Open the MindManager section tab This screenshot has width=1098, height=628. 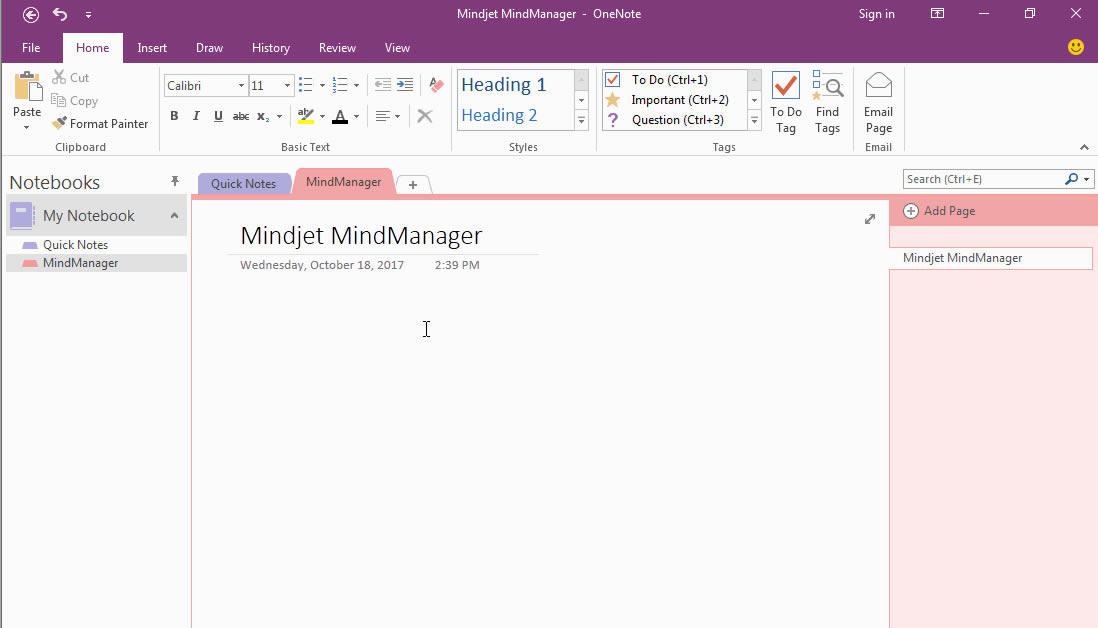343,182
